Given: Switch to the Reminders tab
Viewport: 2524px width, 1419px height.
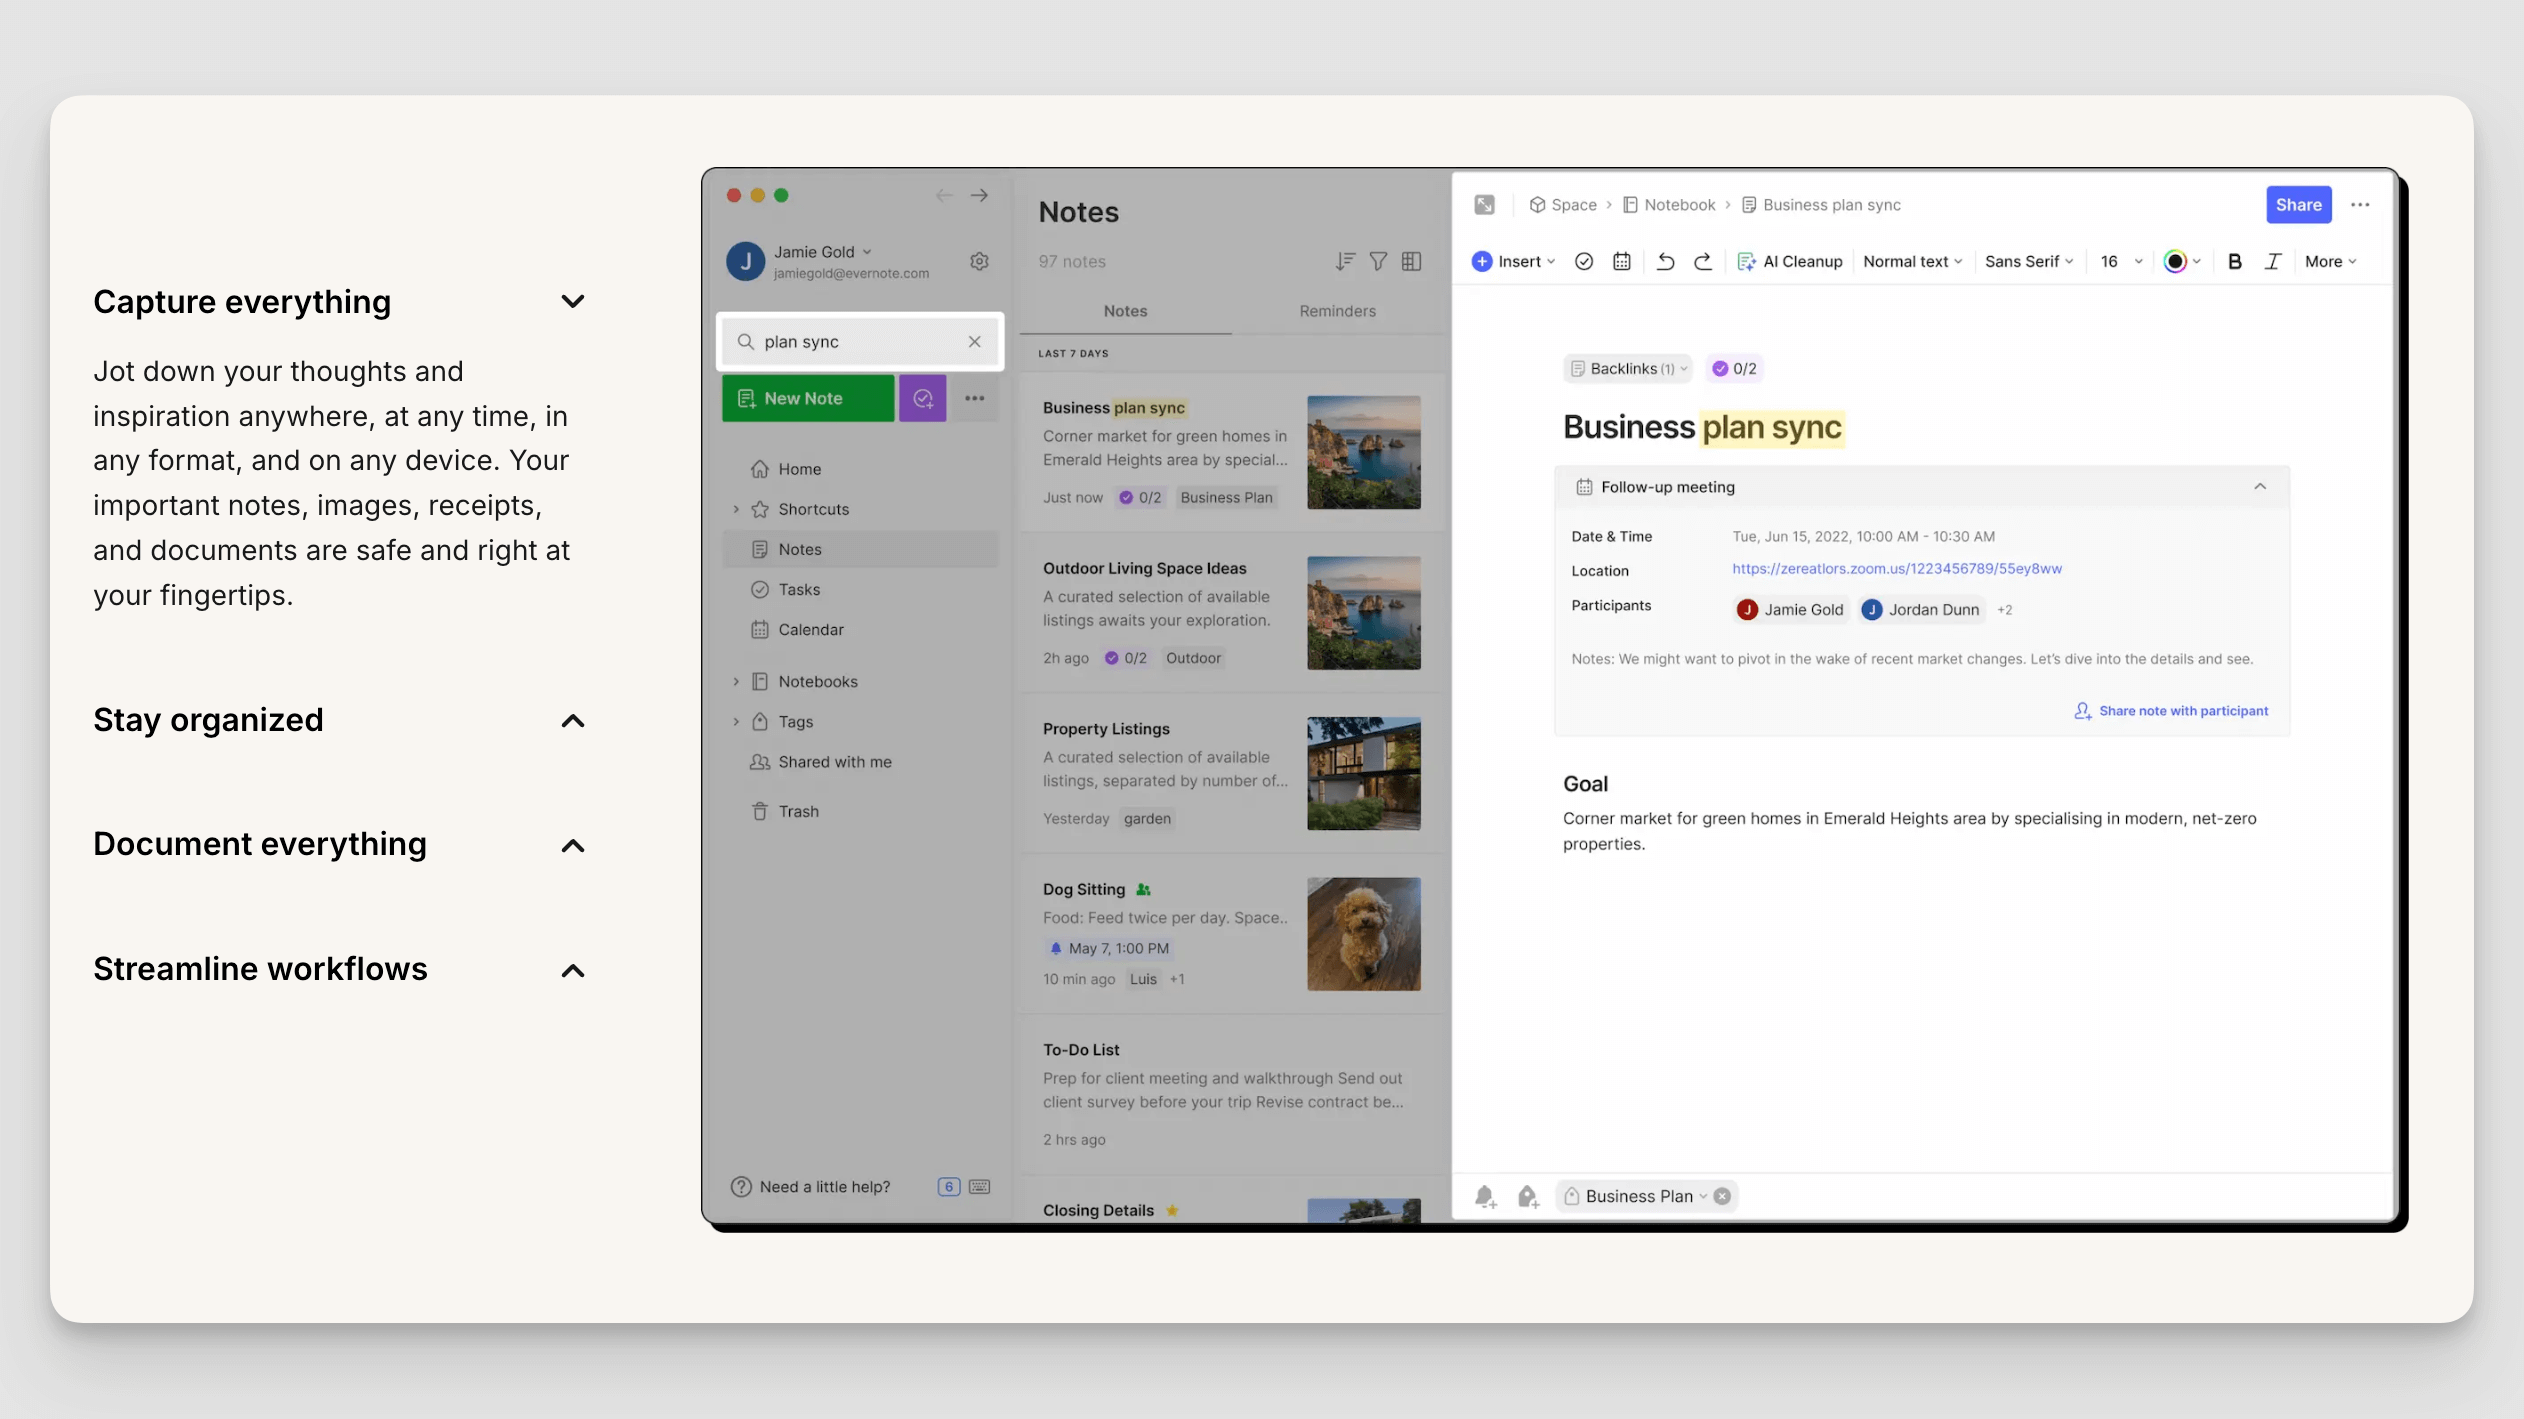Looking at the screenshot, I should pyautogui.click(x=1336, y=310).
